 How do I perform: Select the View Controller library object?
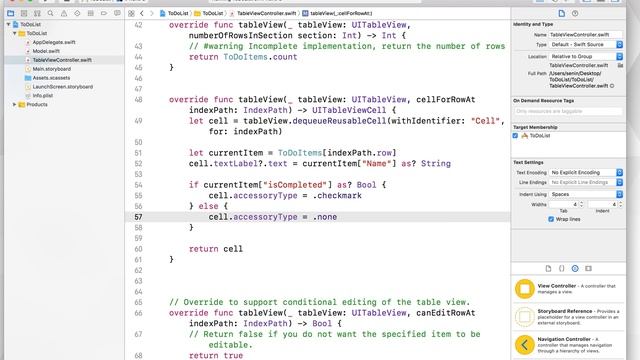click(568, 289)
